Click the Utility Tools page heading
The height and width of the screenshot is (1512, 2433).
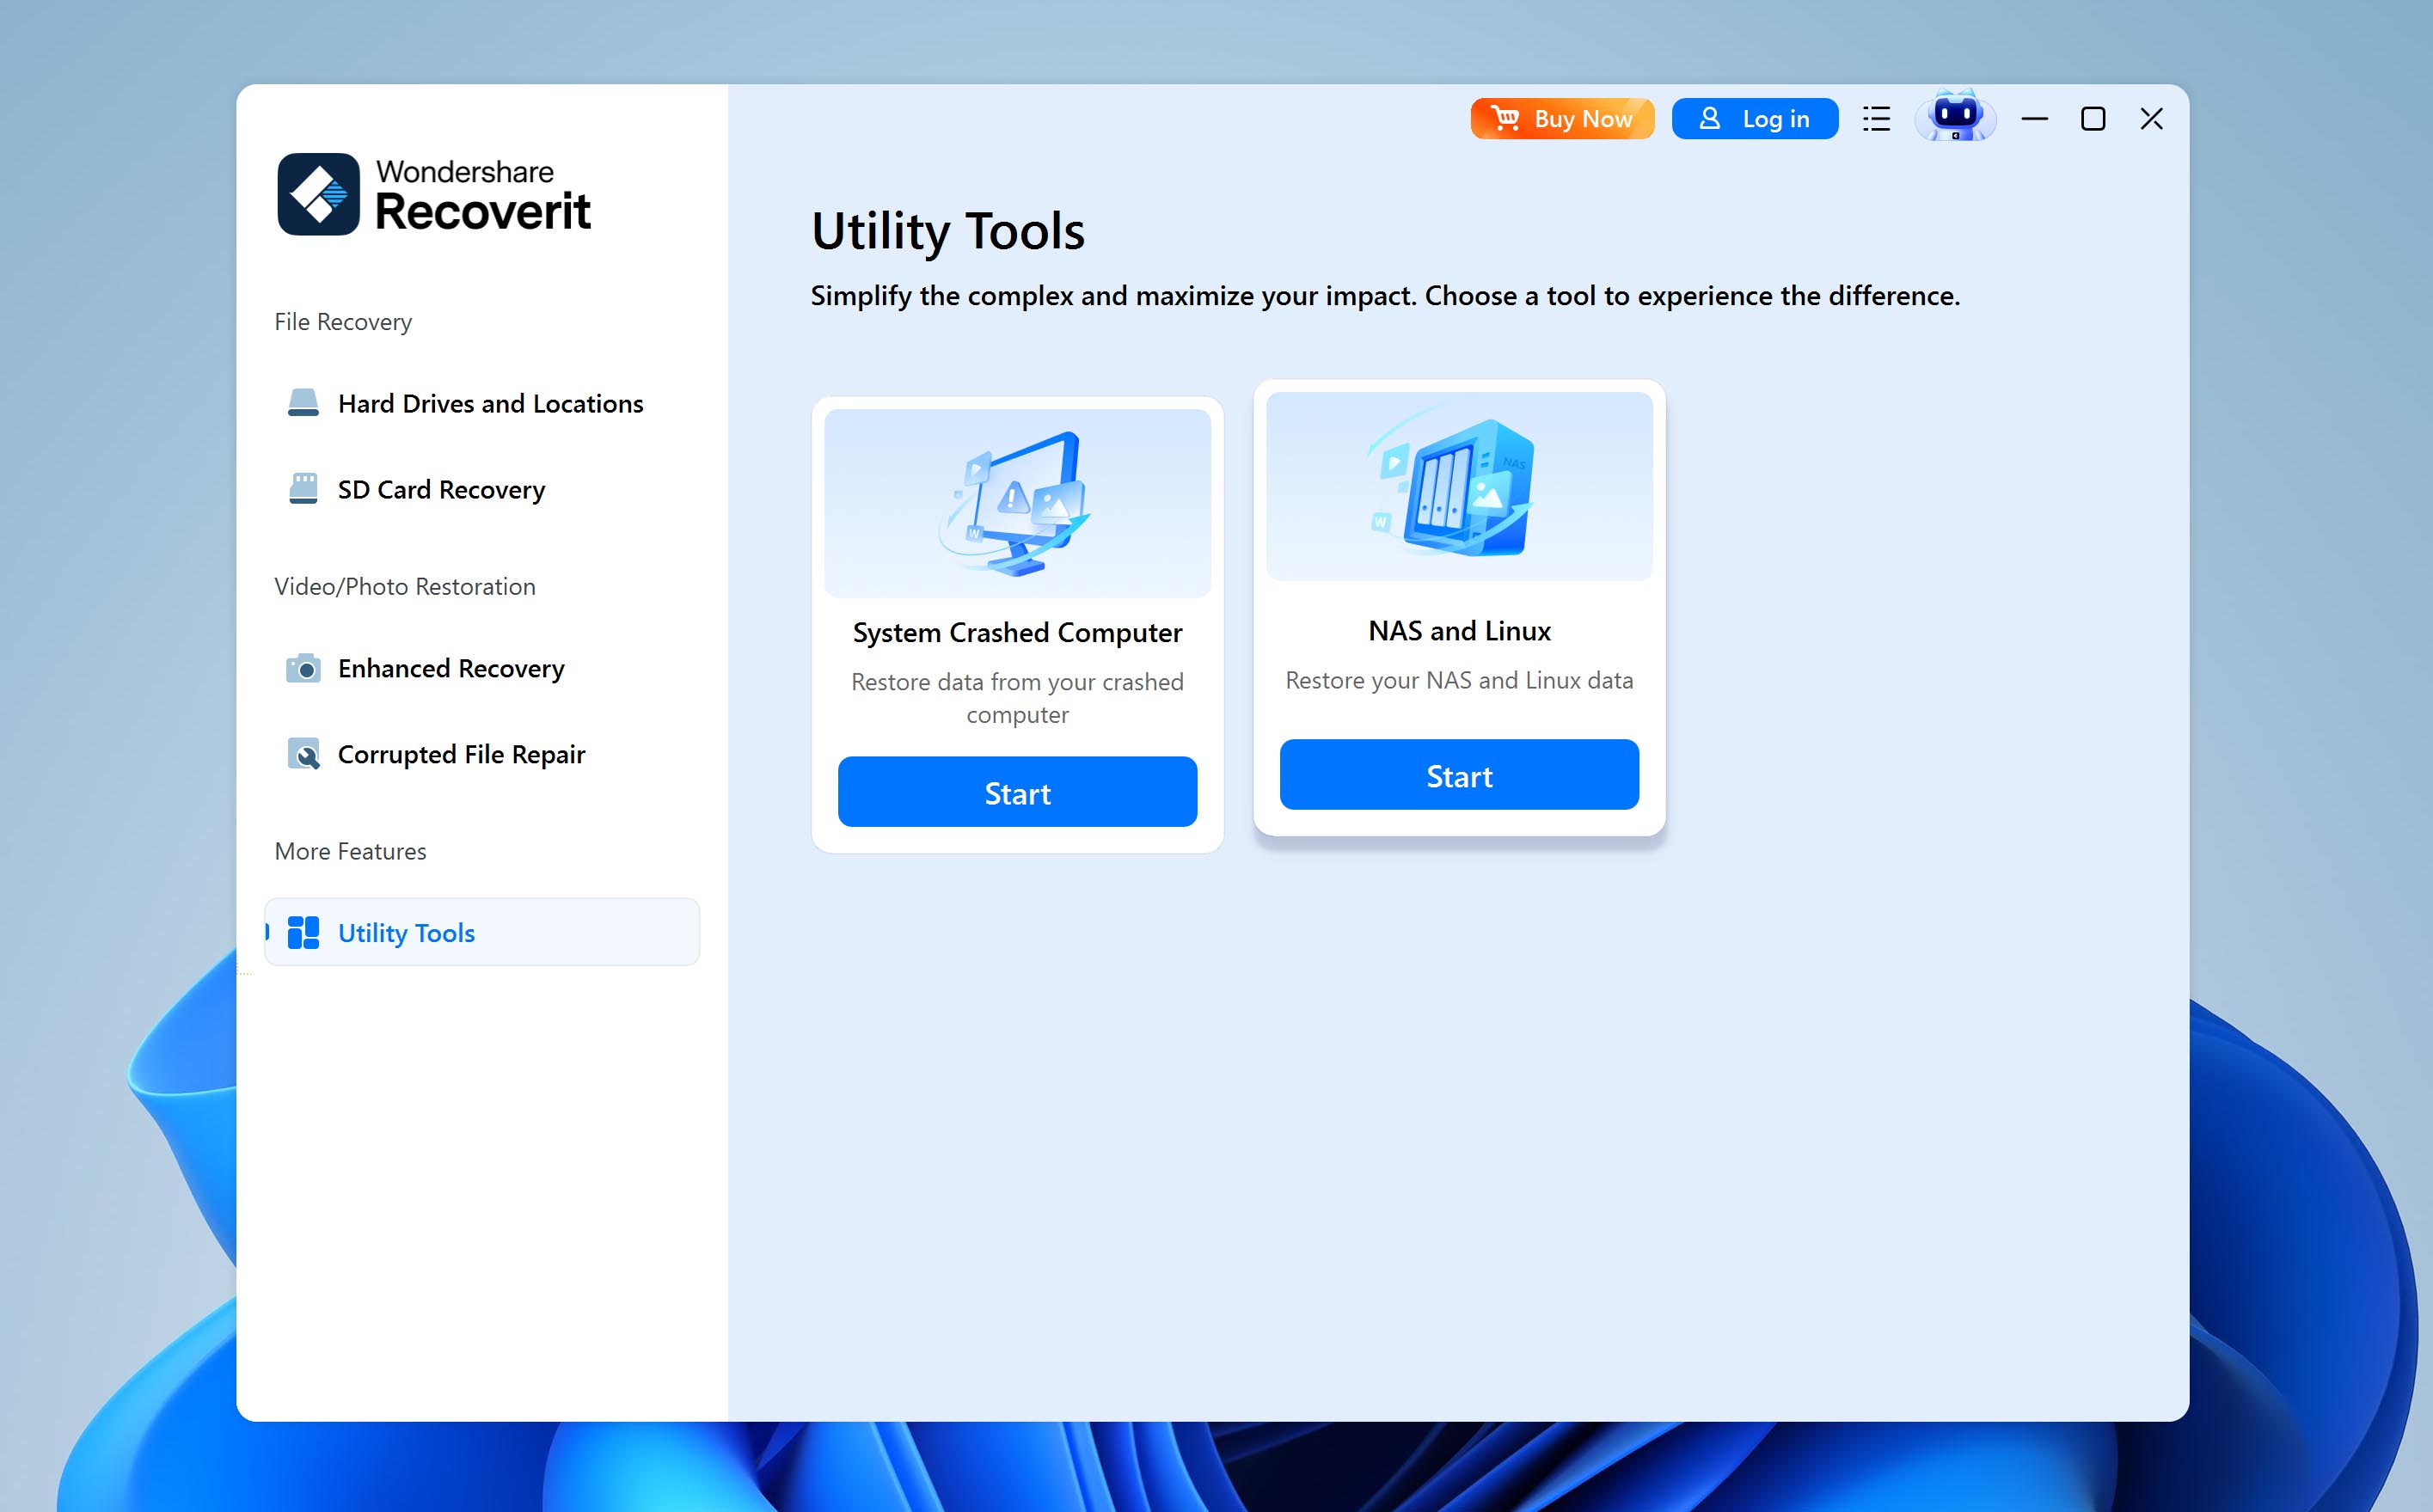click(x=947, y=231)
